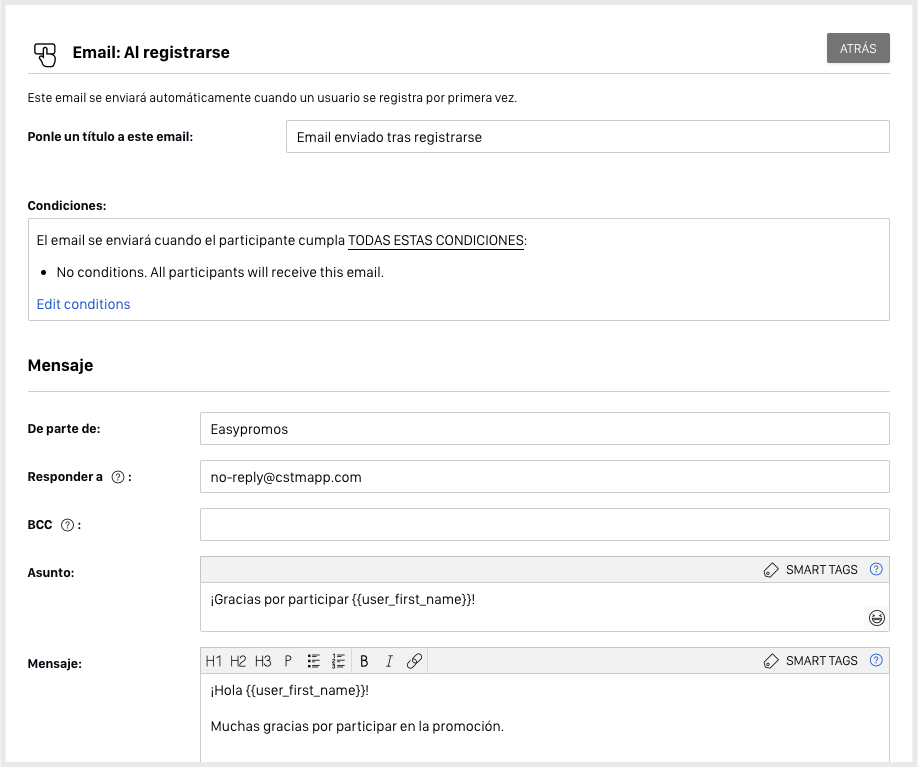Apply H2 heading format
Image resolution: width=918 pixels, height=767 pixels.
(238, 661)
